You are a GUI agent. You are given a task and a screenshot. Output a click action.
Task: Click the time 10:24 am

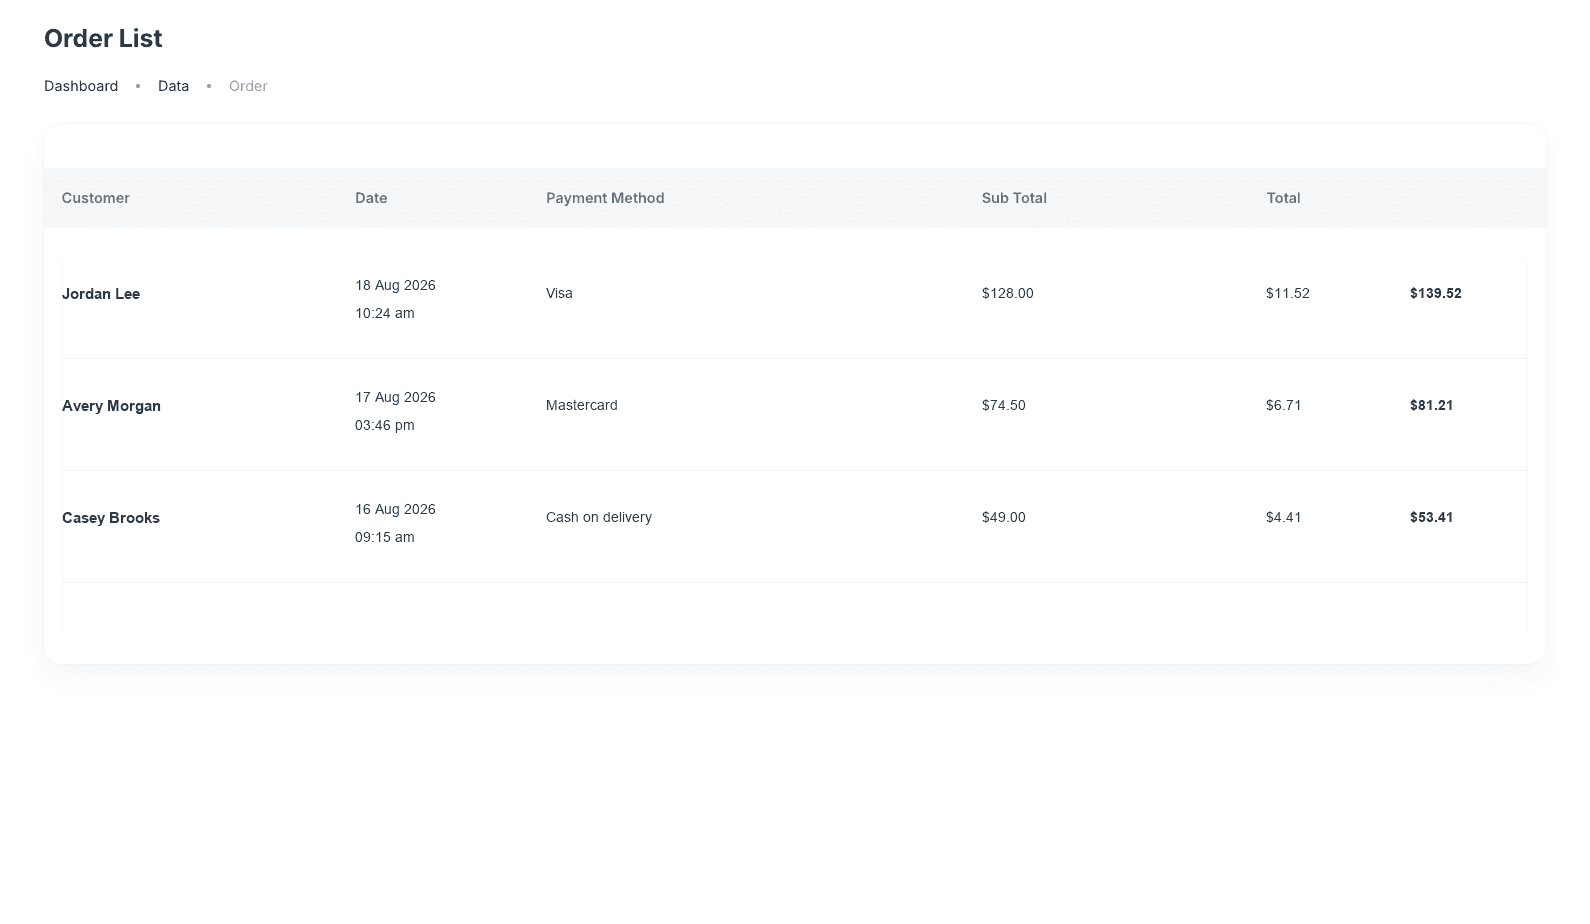(384, 313)
